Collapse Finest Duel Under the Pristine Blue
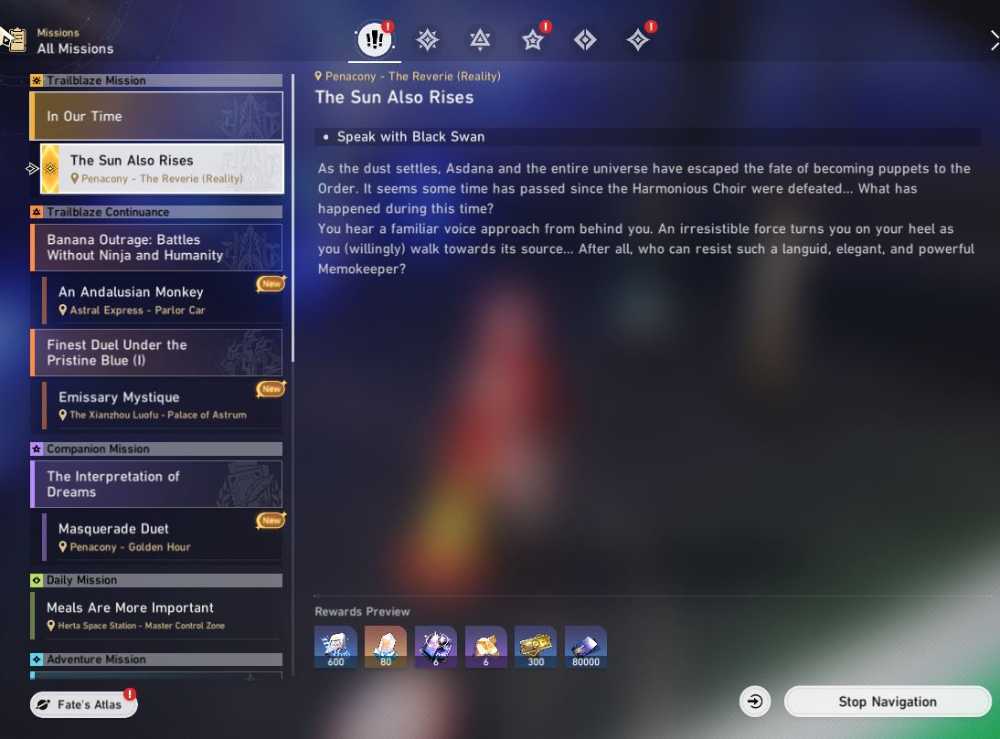This screenshot has width=1000, height=739. [x=156, y=352]
